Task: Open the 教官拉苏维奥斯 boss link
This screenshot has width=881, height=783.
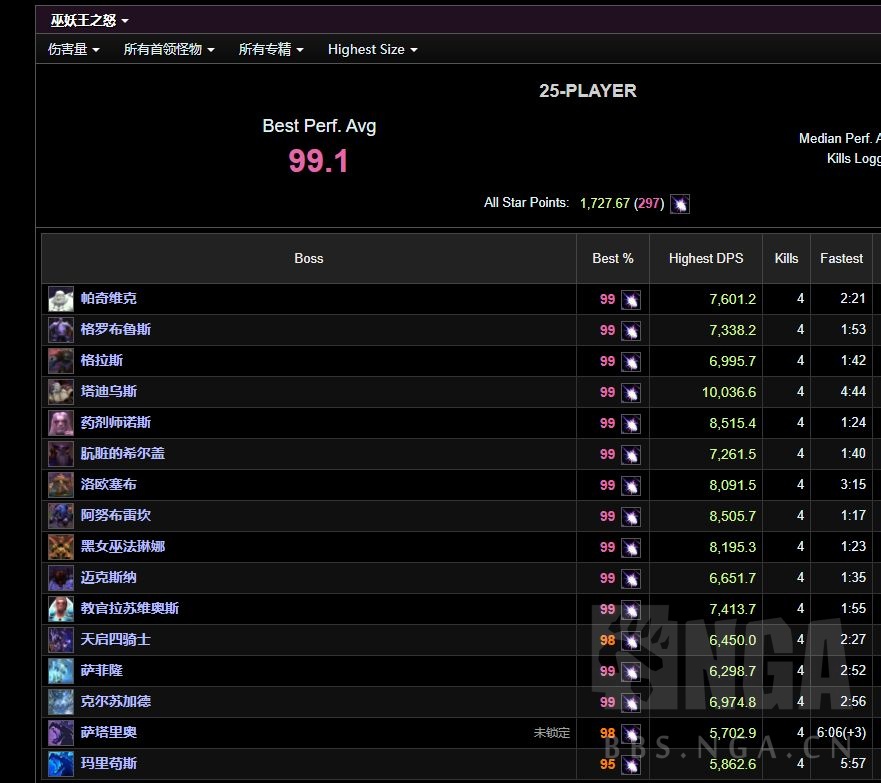Action: click(130, 609)
